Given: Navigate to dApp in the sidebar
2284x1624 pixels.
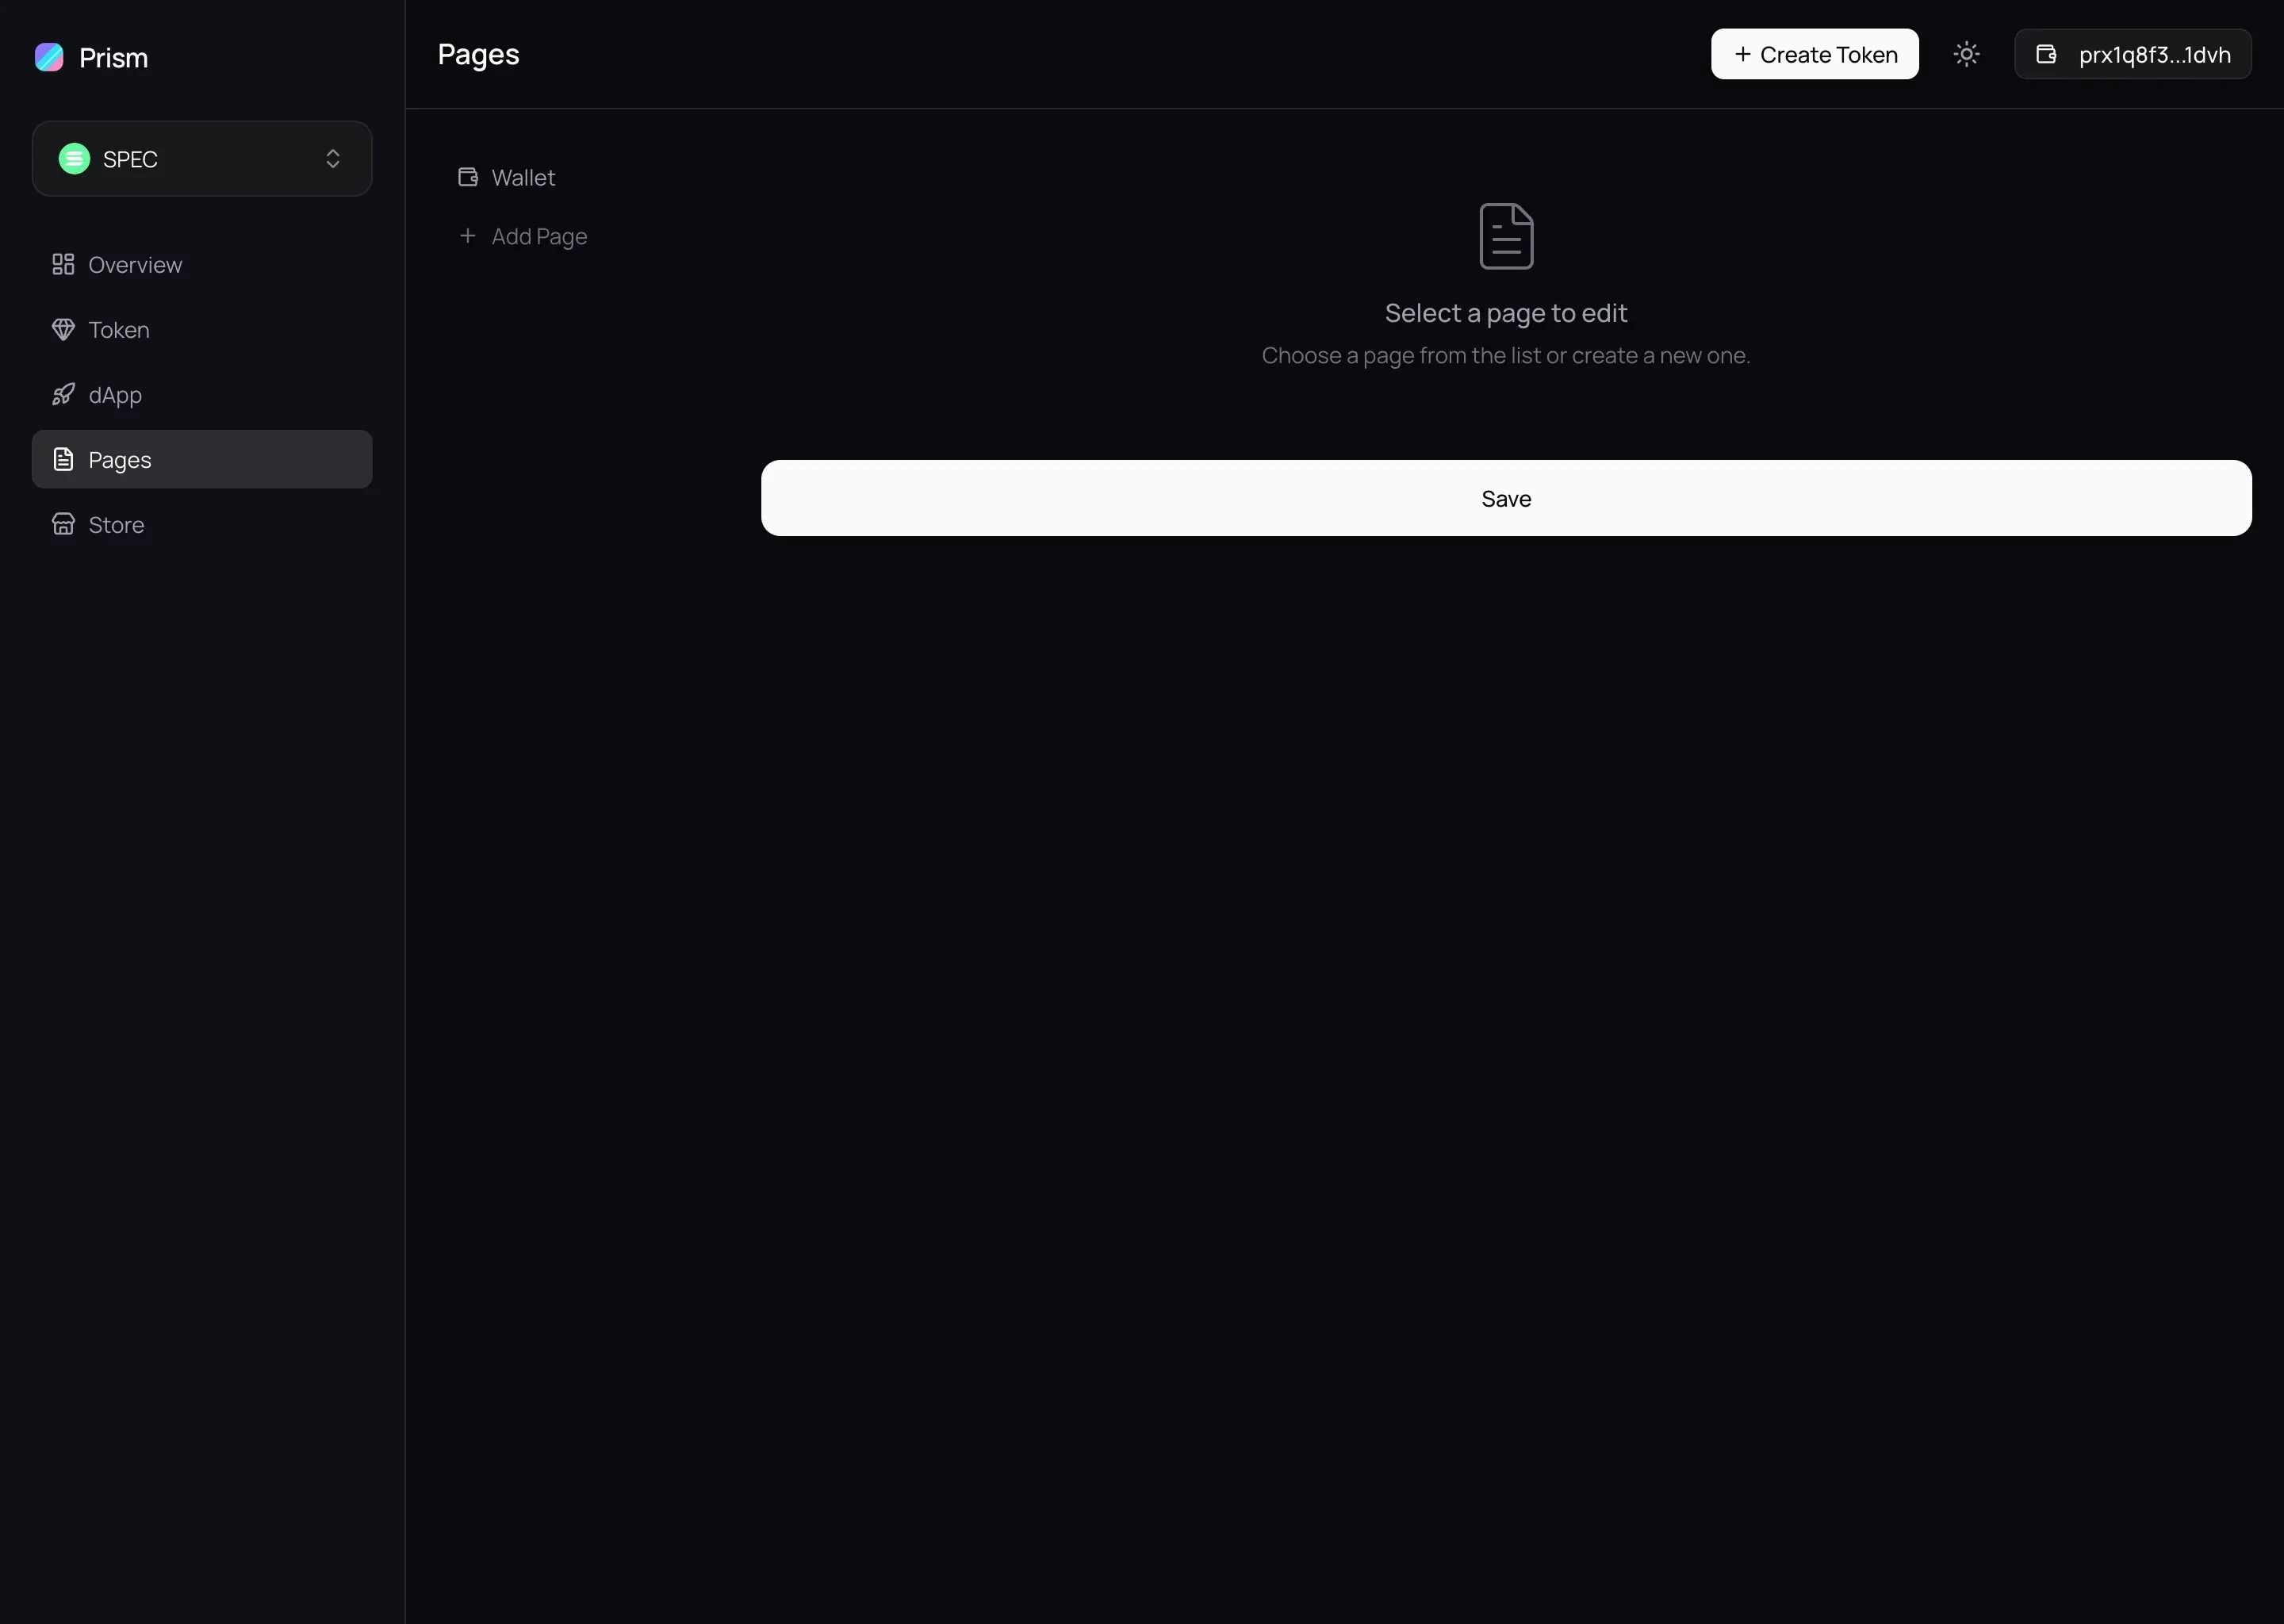Looking at the screenshot, I should coord(202,395).
